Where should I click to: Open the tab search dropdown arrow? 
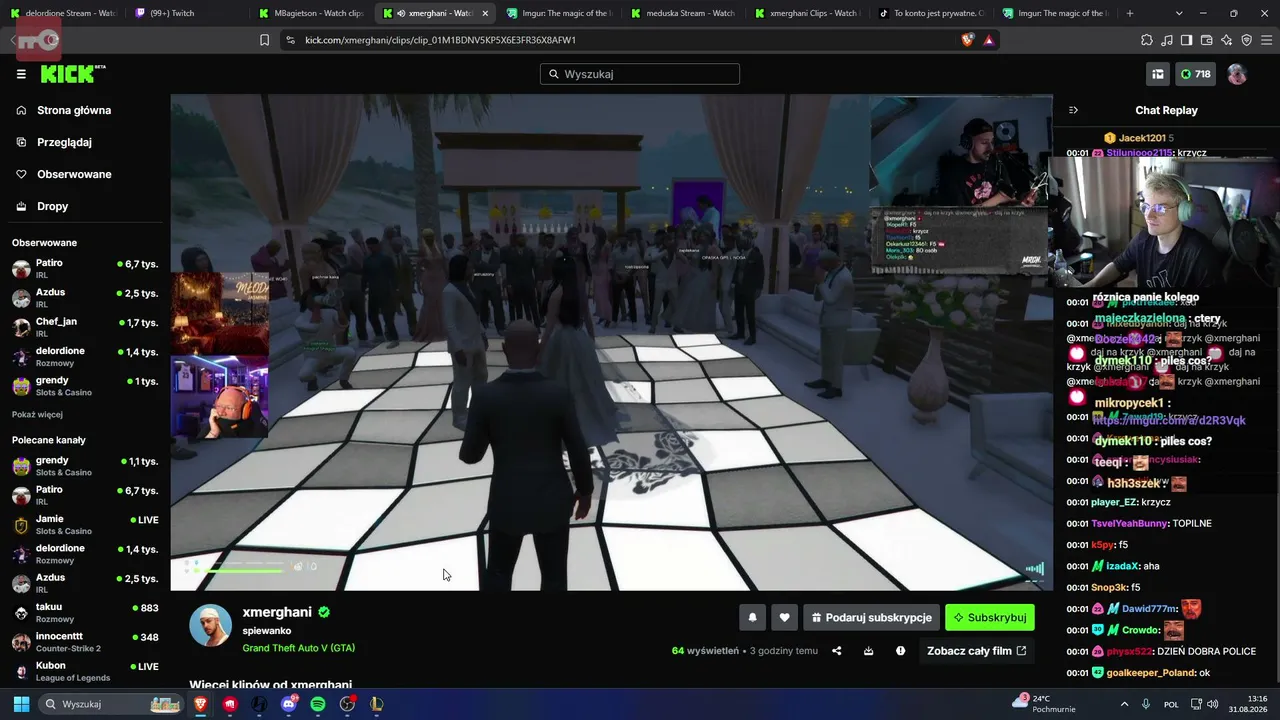(1179, 13)
